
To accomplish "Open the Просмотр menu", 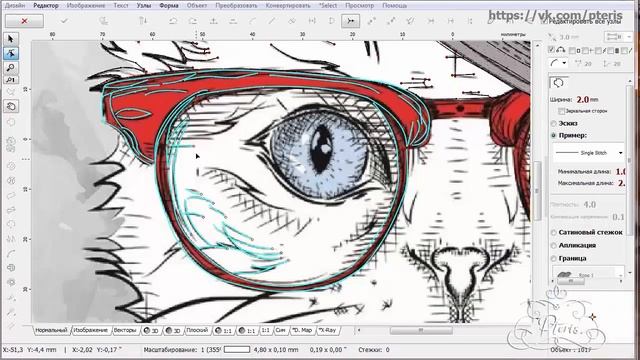I will (360, 6).
